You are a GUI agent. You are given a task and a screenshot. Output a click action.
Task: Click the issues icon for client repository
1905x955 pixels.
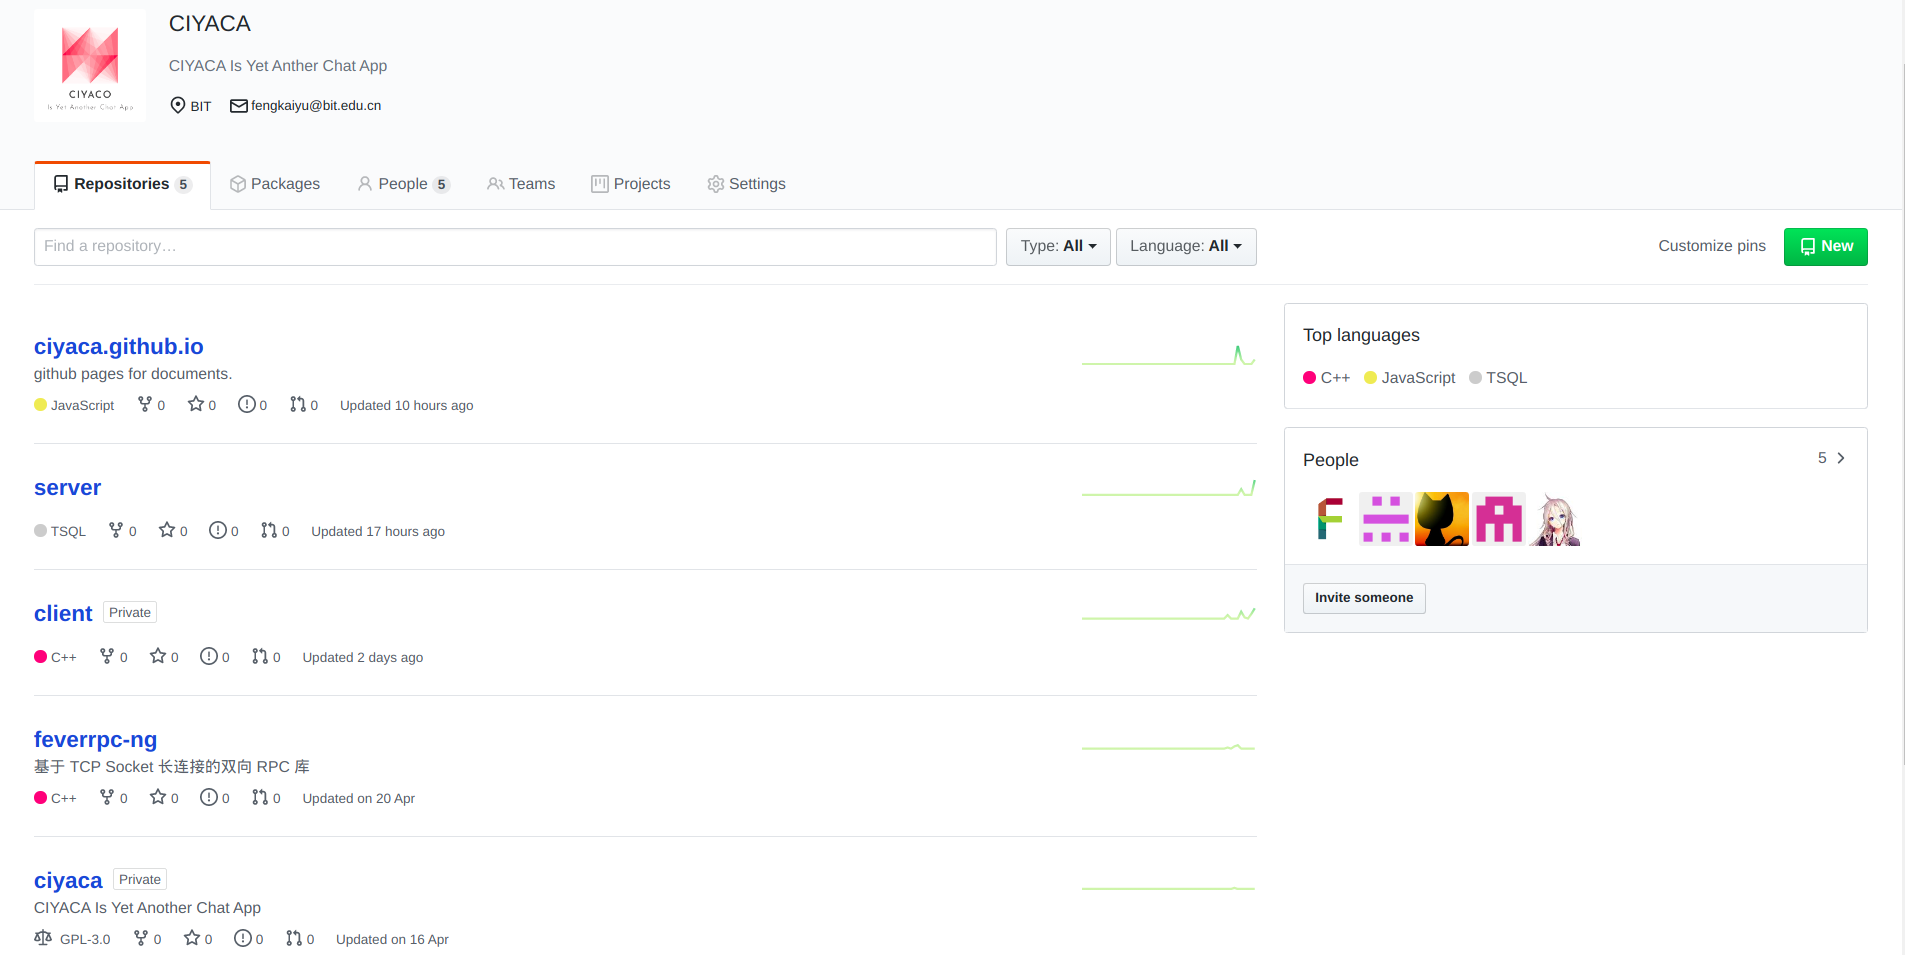coord(209,656)
